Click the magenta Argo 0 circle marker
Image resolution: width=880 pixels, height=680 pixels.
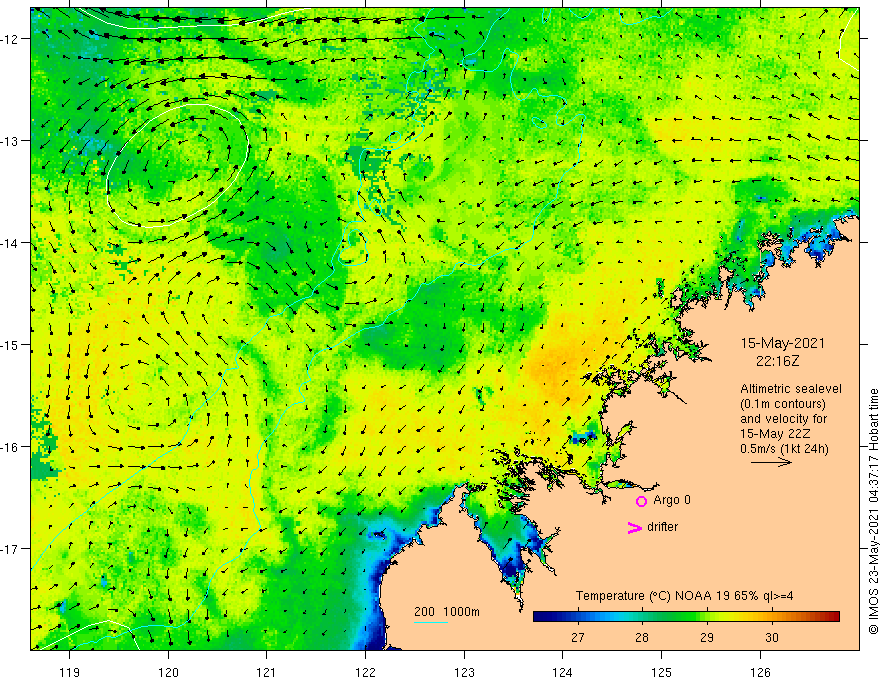point(641,501)
